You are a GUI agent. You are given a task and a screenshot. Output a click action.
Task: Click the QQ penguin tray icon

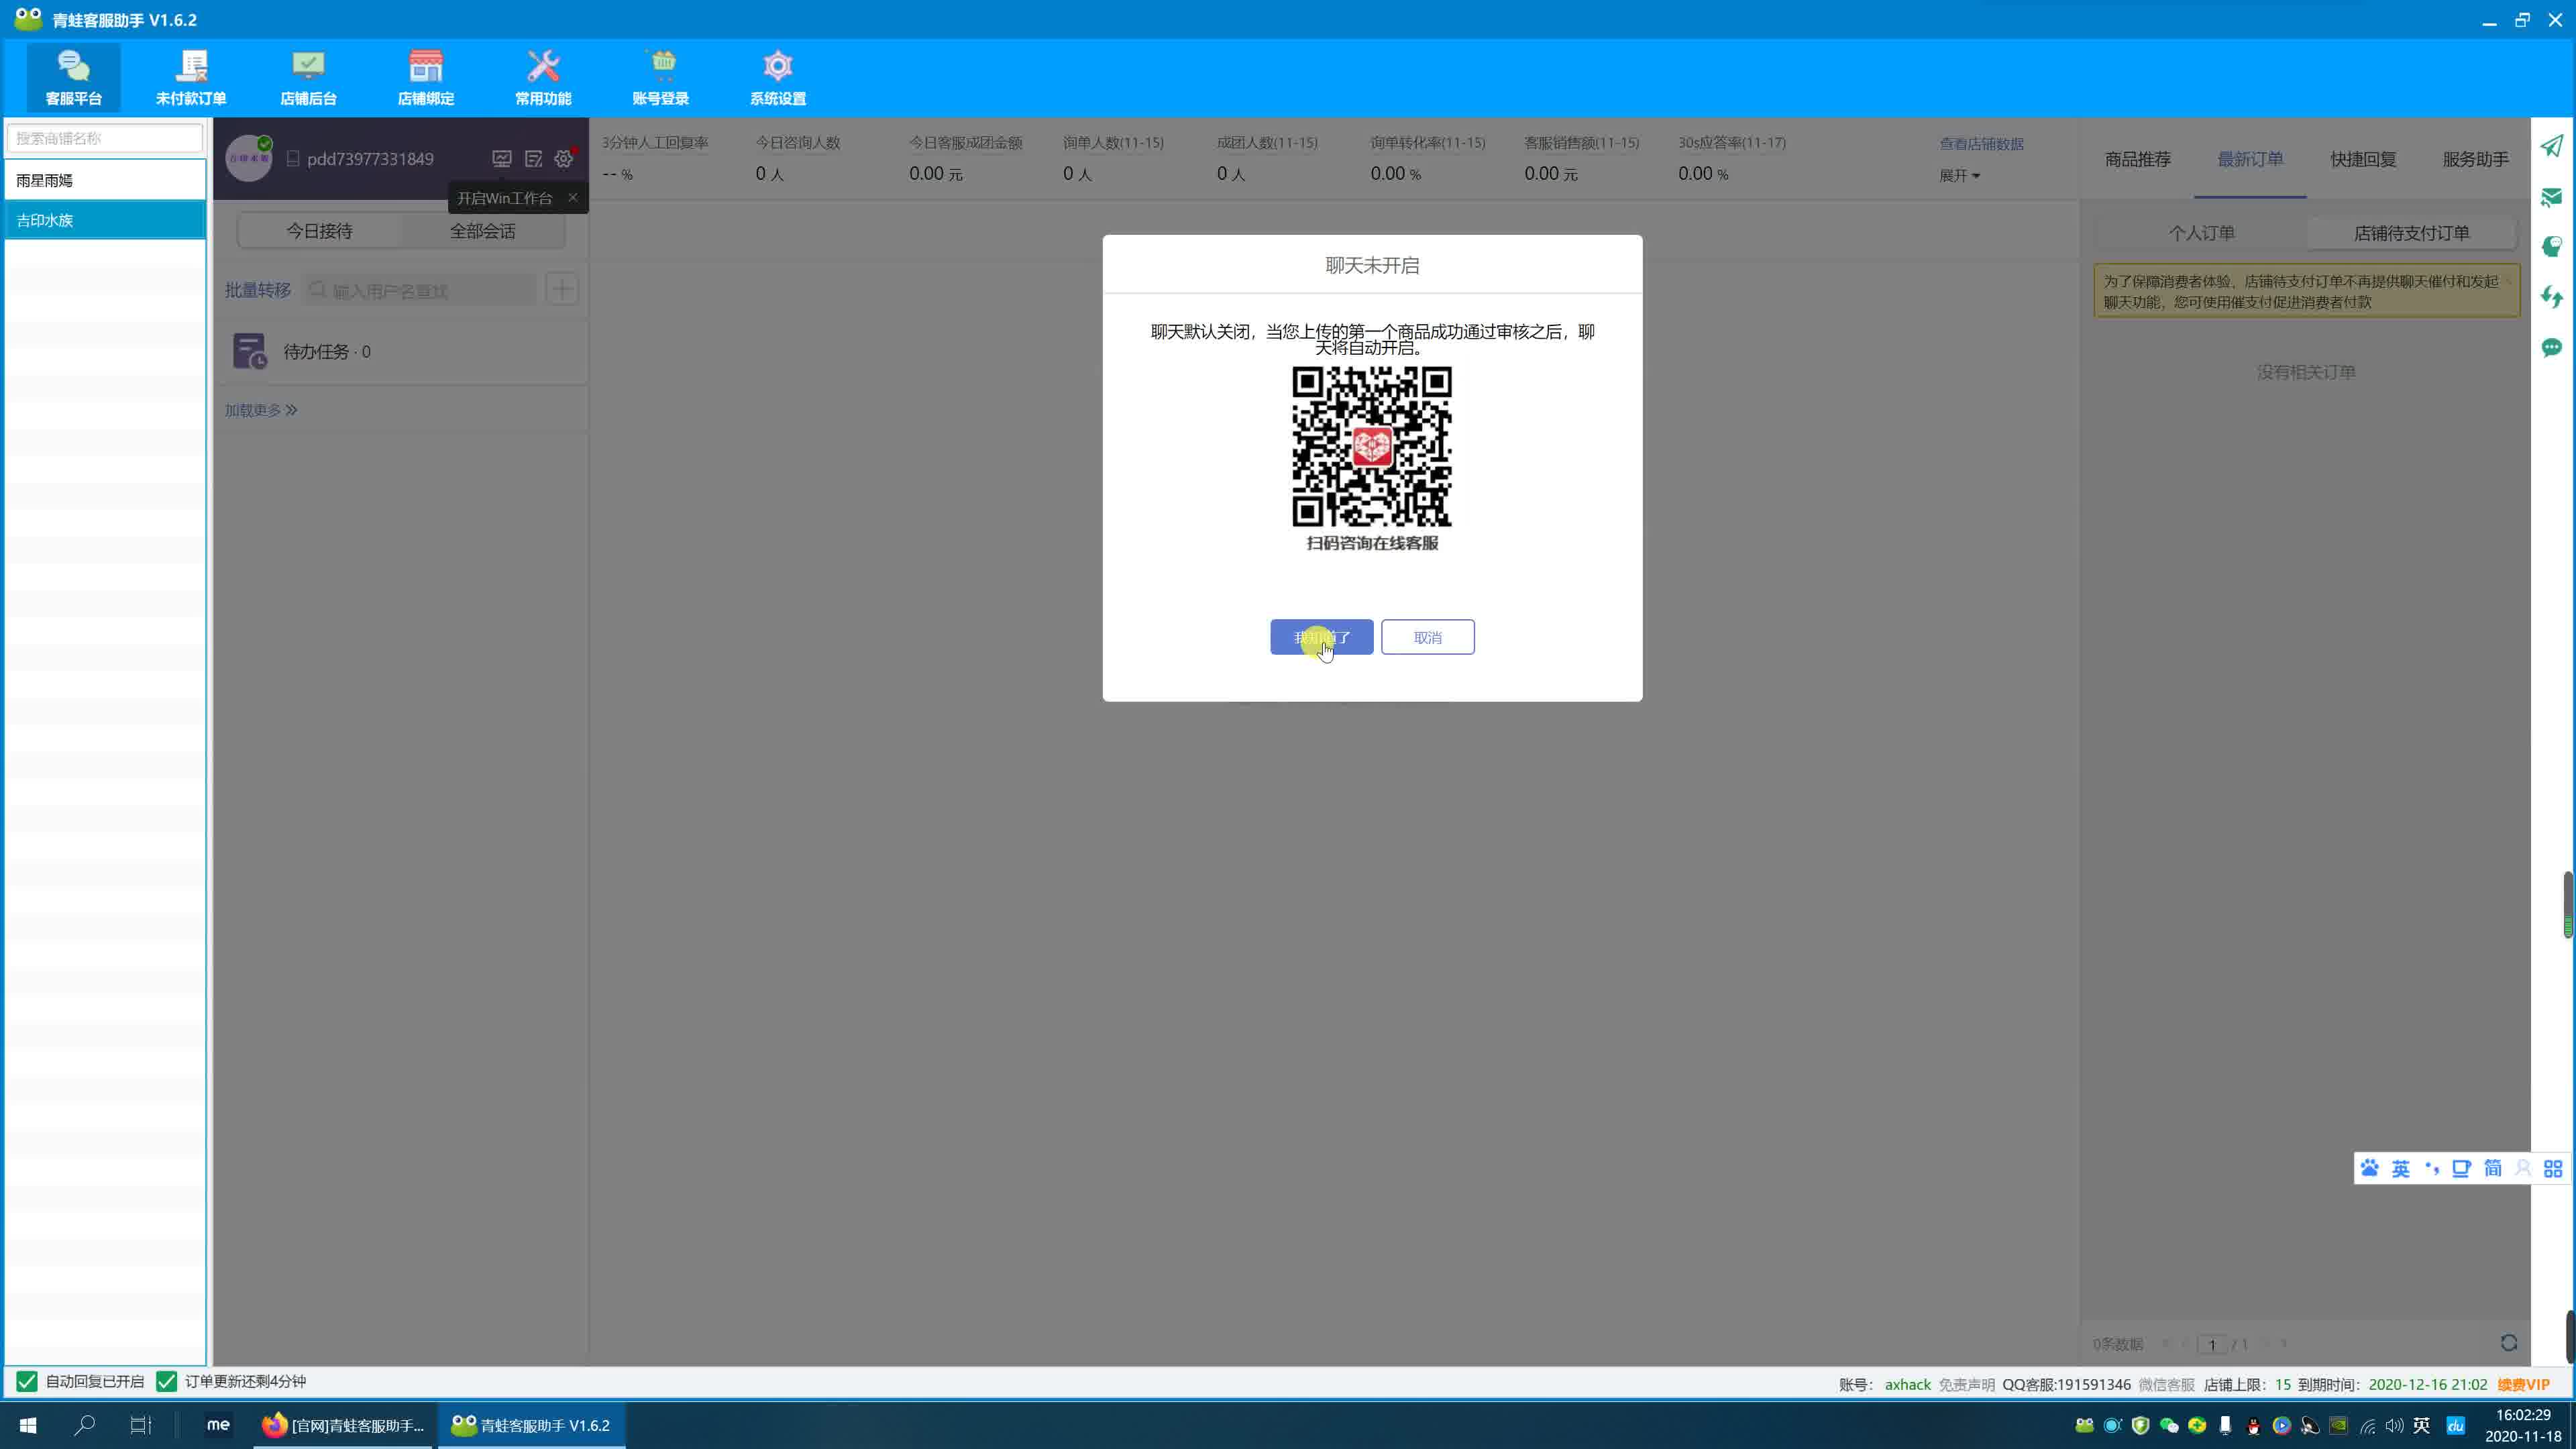tap(2253, 1426)
